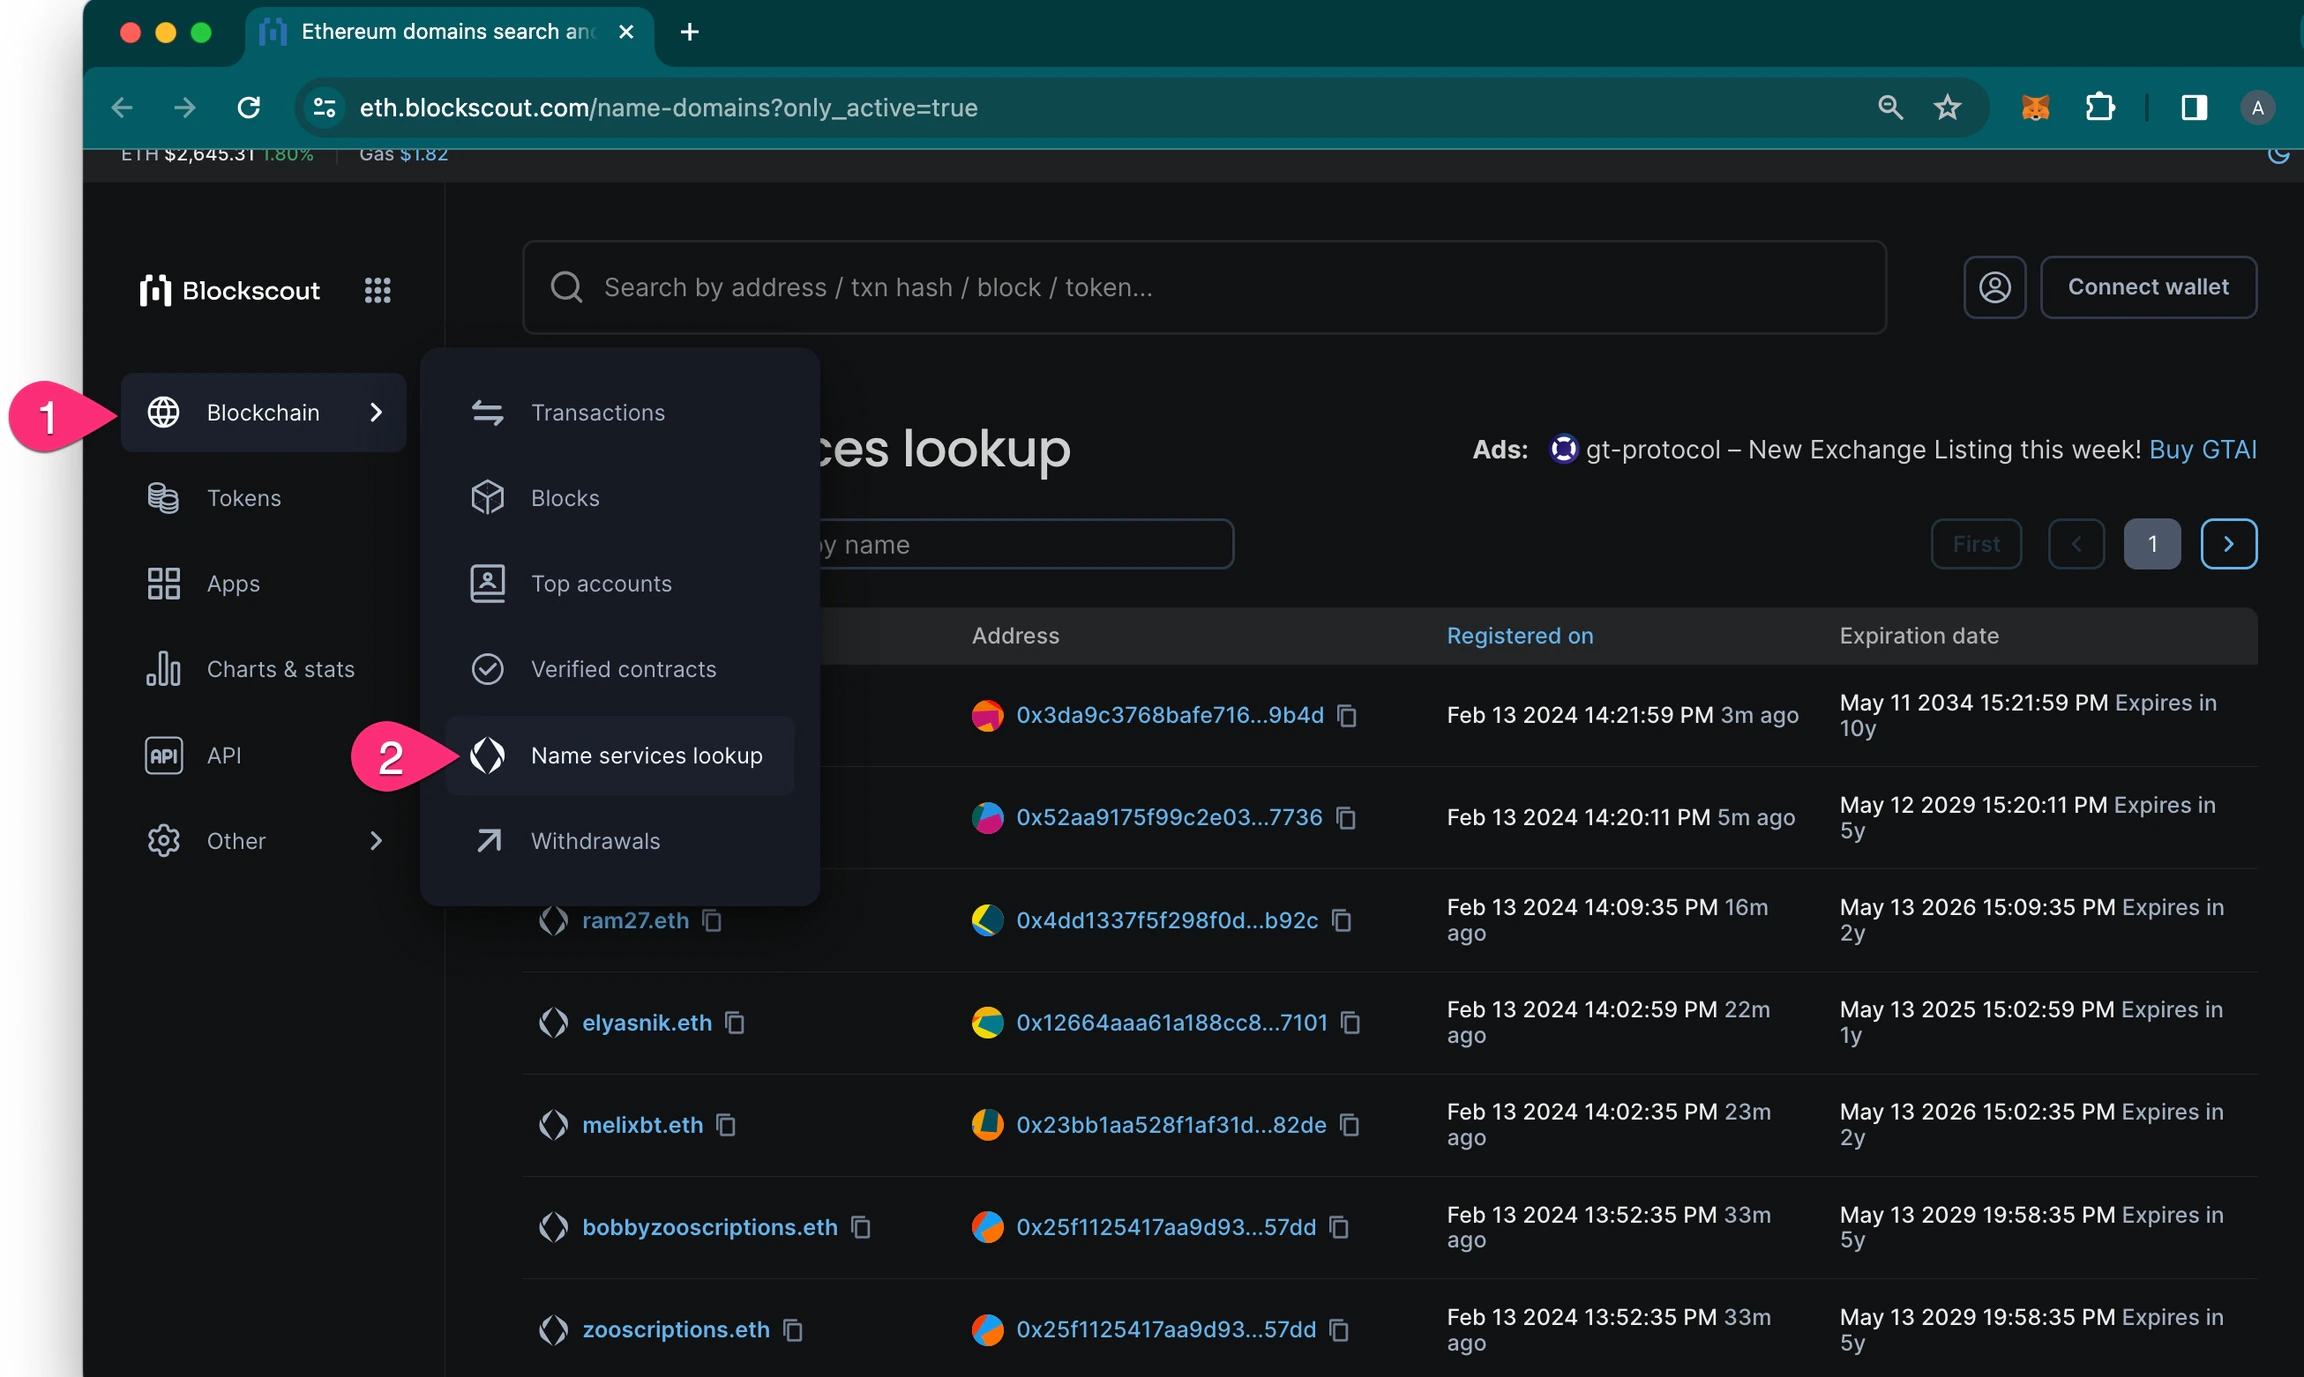Screen dimensions: 2304x1377
Task: Sort by Registered on column
Action: tap(1519, 636)
